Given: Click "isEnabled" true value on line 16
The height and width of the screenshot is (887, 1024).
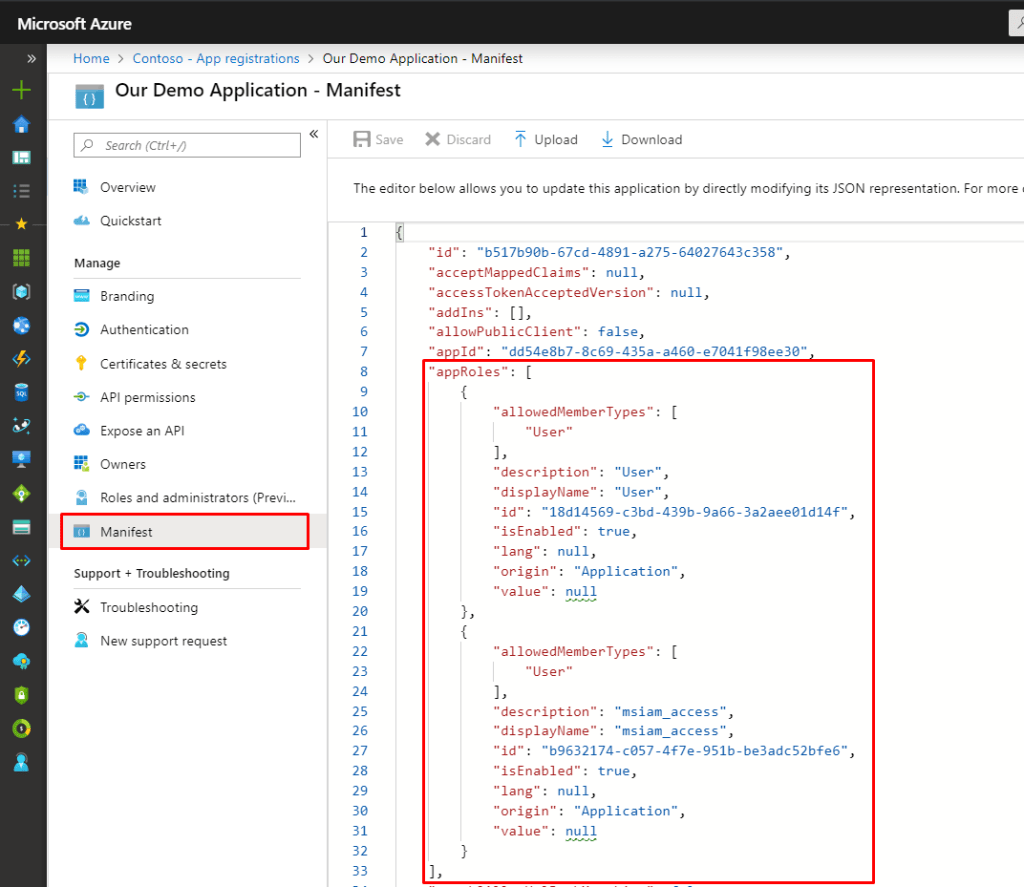Looking at the screenshot, I should (614, 532).
